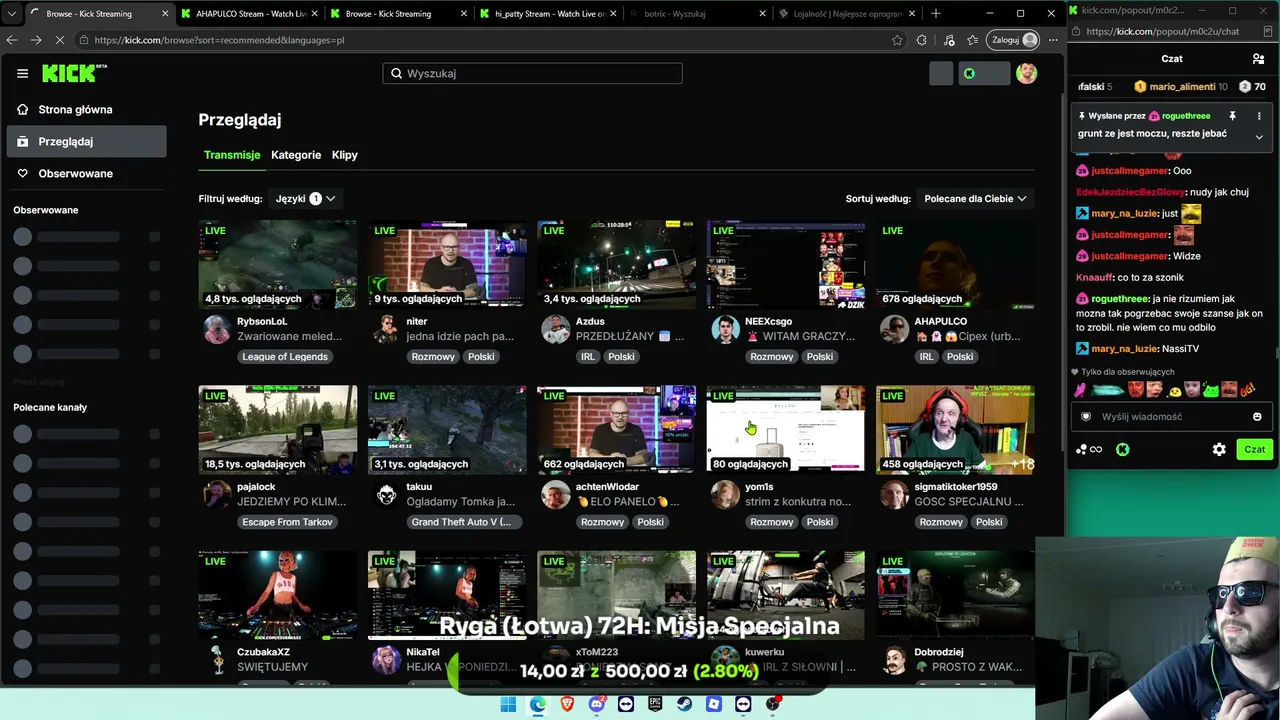
Task: Add this page to favorites with the star icon
Action: click(897, 40)
